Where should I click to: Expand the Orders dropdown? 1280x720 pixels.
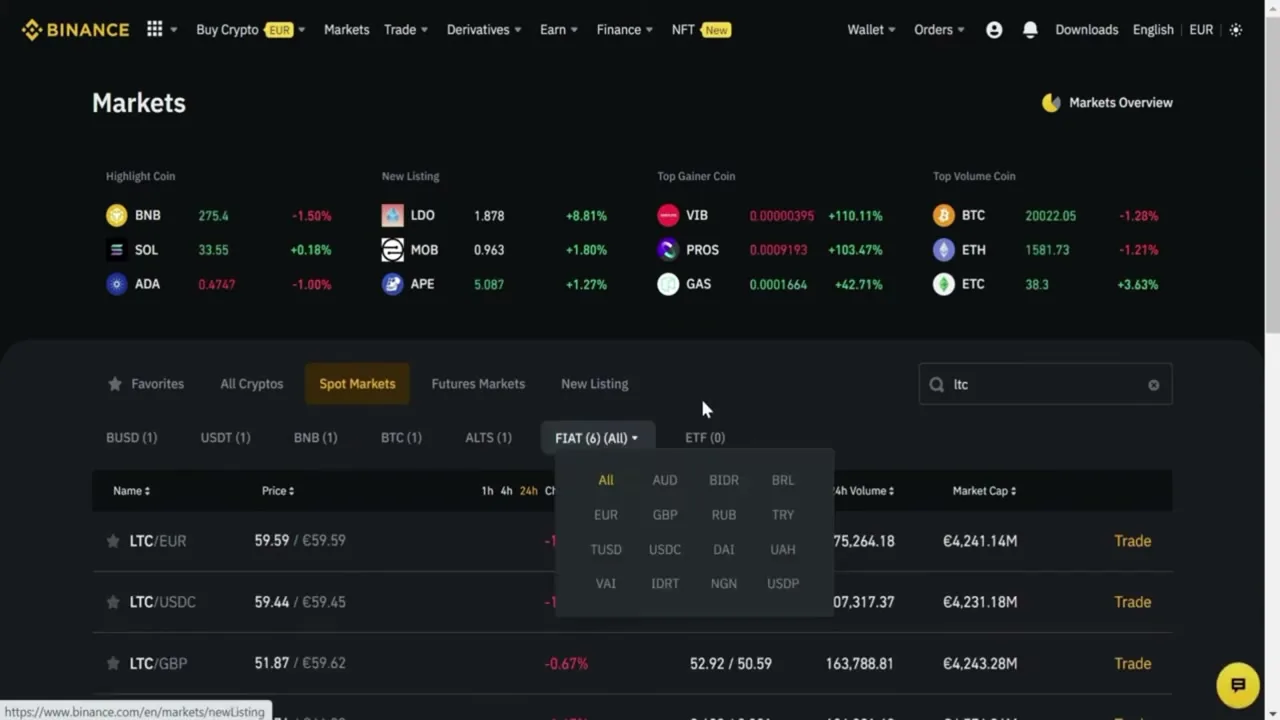(940, 30)
